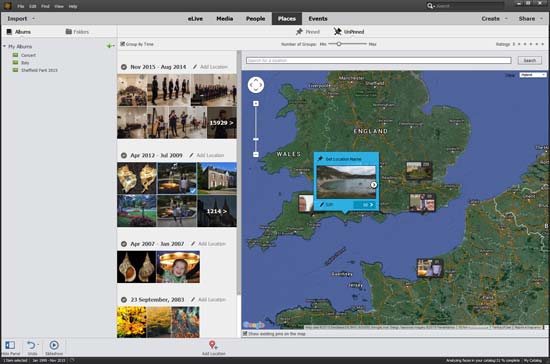Zoom in on the map with plus button
This screenshot has height=364, width=550.
tap(256, 103)
